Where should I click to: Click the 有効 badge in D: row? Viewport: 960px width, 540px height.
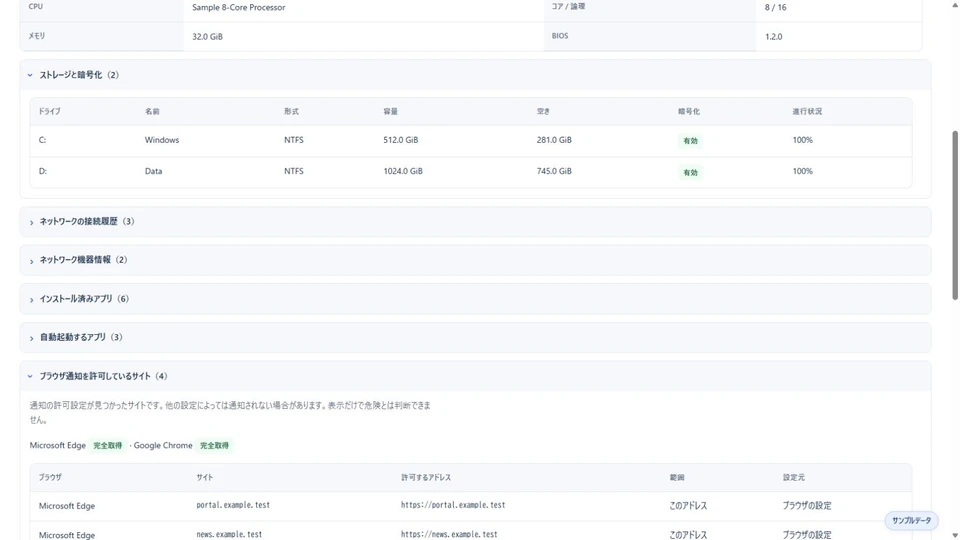[690, 173]
